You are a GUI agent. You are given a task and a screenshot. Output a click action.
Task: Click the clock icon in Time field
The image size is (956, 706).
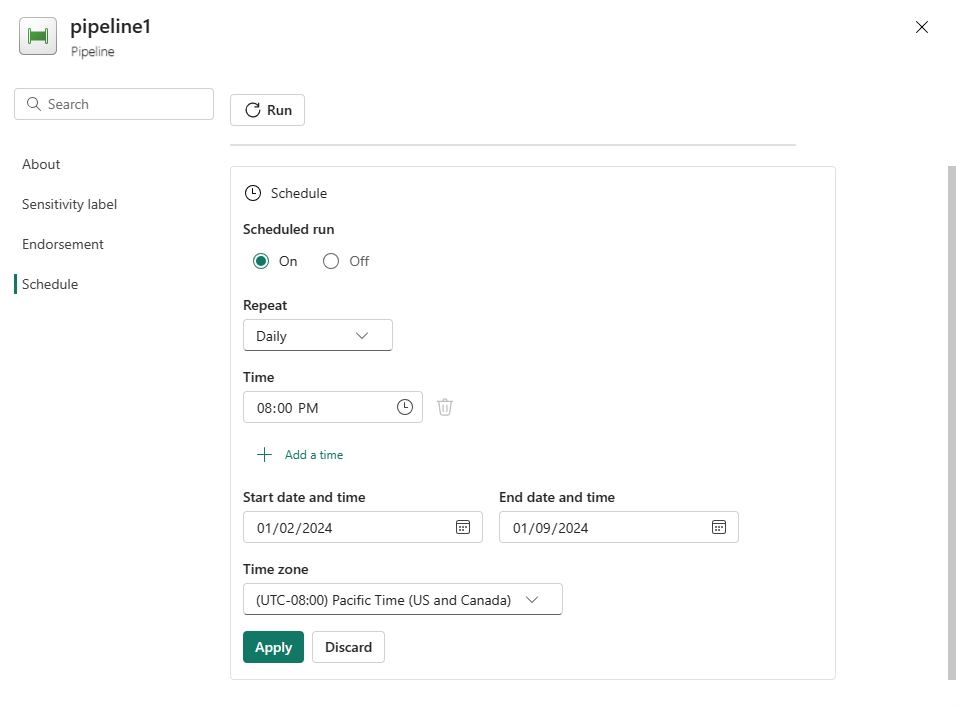click(x=405, y=407)
